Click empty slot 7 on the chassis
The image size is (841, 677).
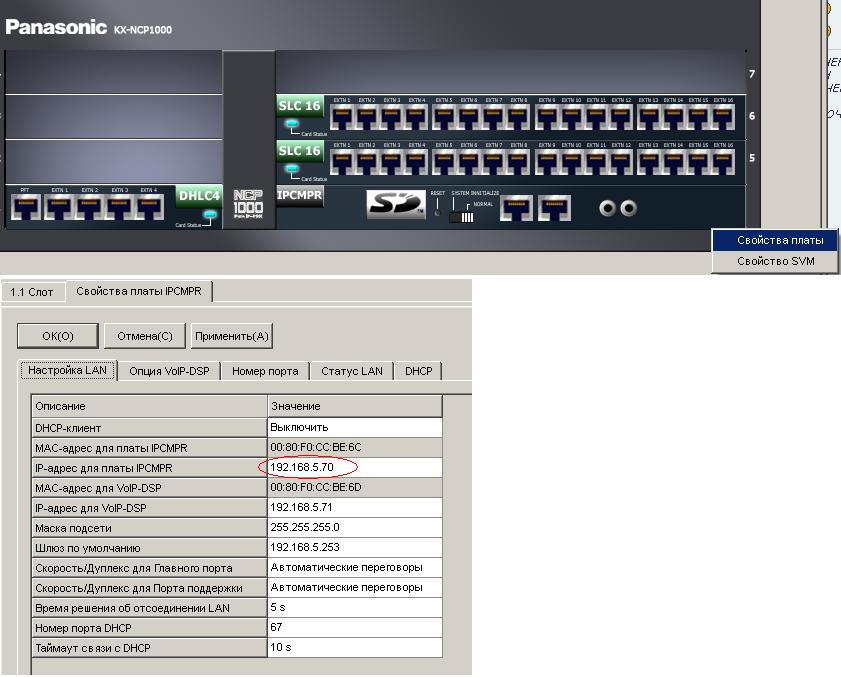point(510,73)
